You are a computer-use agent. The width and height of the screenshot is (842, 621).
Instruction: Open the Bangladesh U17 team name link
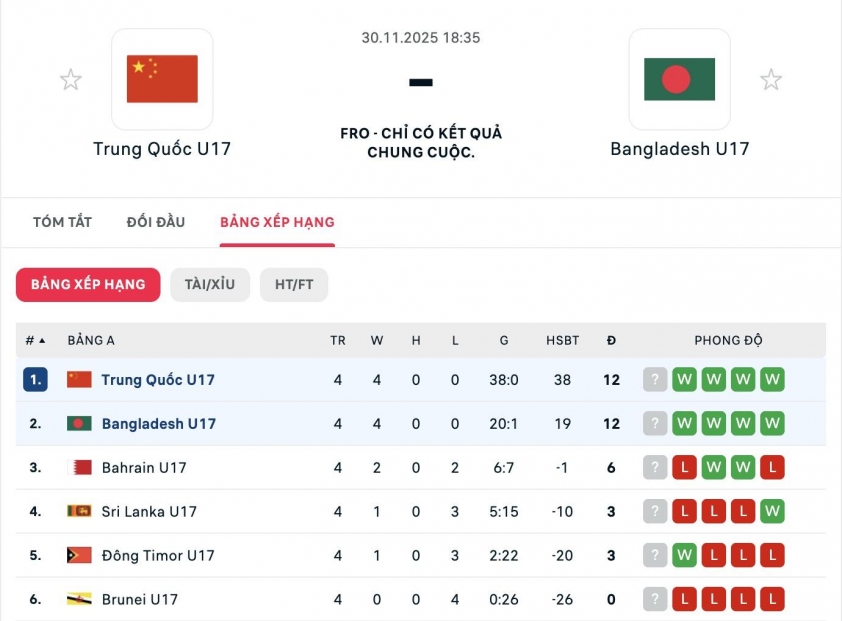158,423
